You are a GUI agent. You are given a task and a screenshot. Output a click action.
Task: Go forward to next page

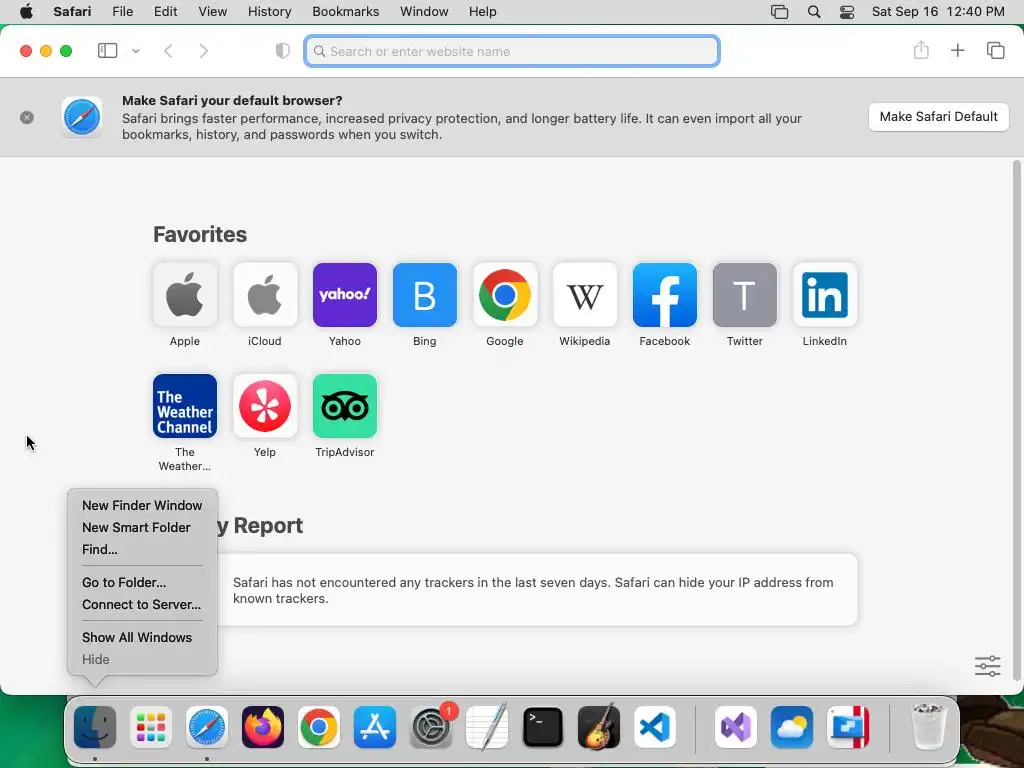click(x=204, y=51)
